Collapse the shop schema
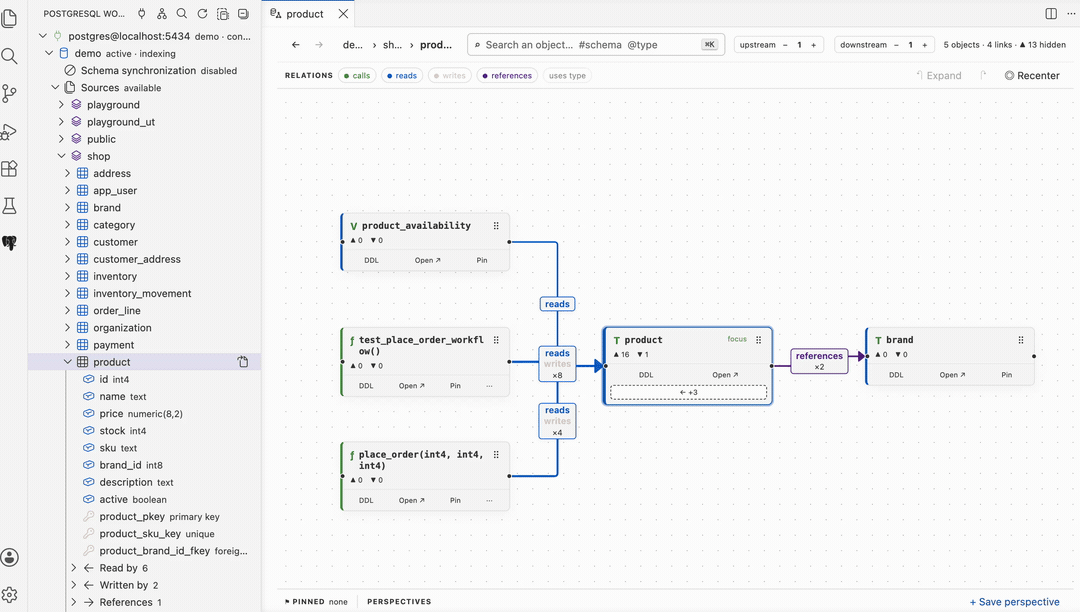 (61, 156)
